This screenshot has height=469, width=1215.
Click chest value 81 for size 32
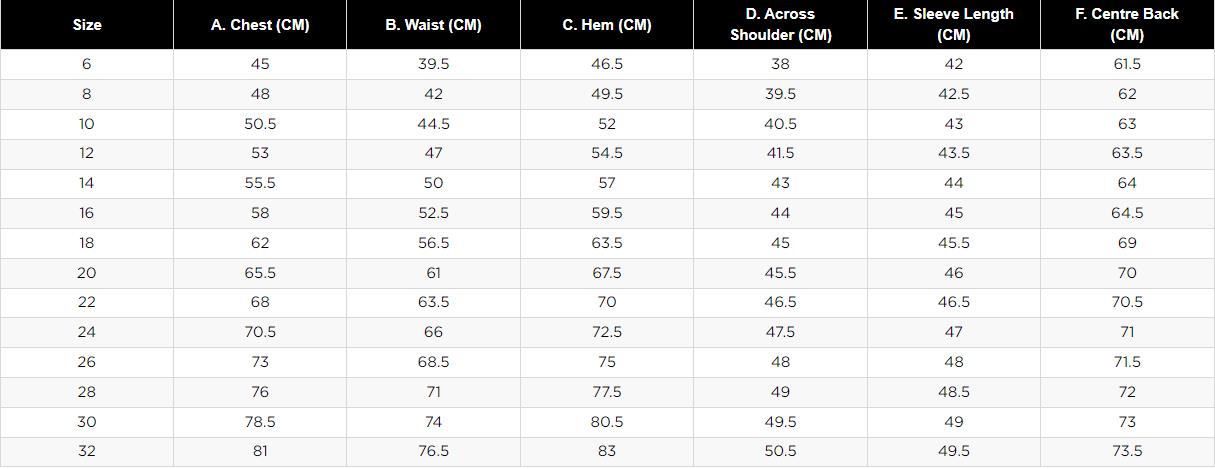[x=260, y=451]
